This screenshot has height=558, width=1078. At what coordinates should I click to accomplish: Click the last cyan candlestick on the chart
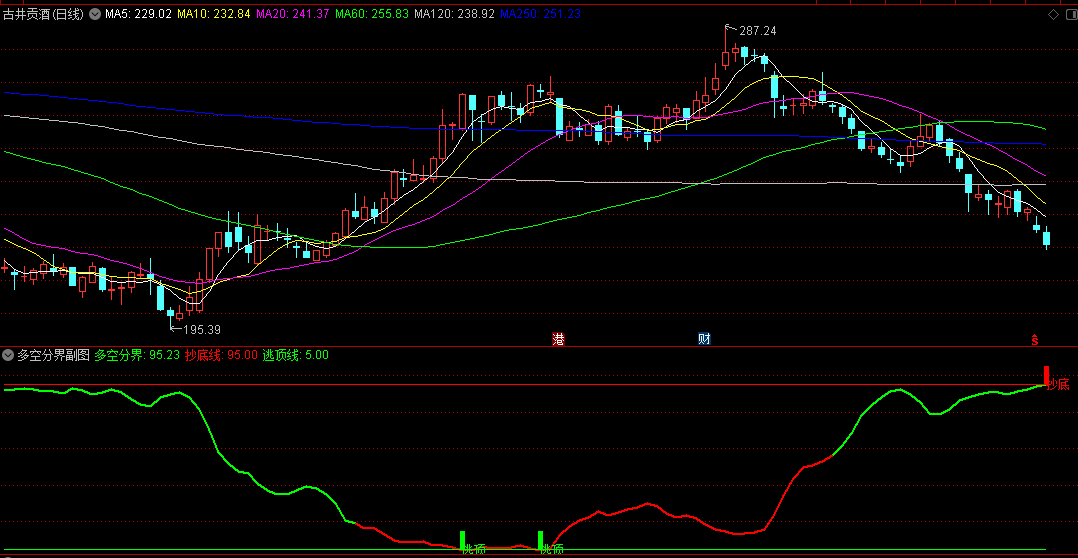pyautogui.click(x=1046, y=238)
